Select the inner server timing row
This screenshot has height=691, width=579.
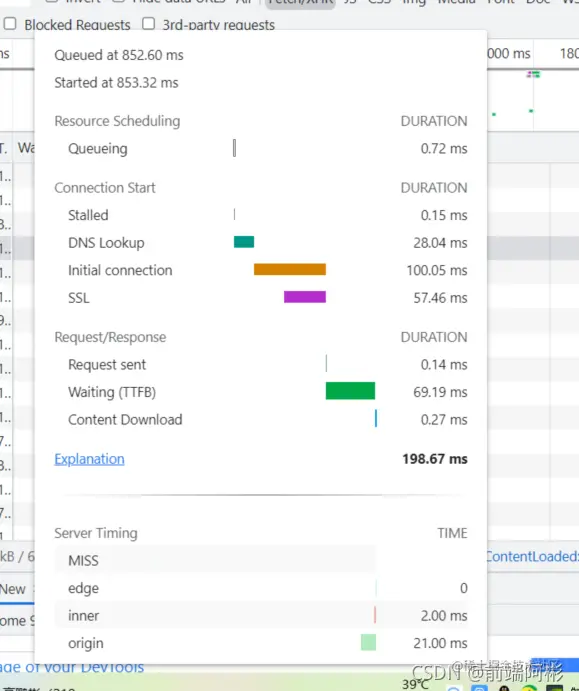(261, 615)
